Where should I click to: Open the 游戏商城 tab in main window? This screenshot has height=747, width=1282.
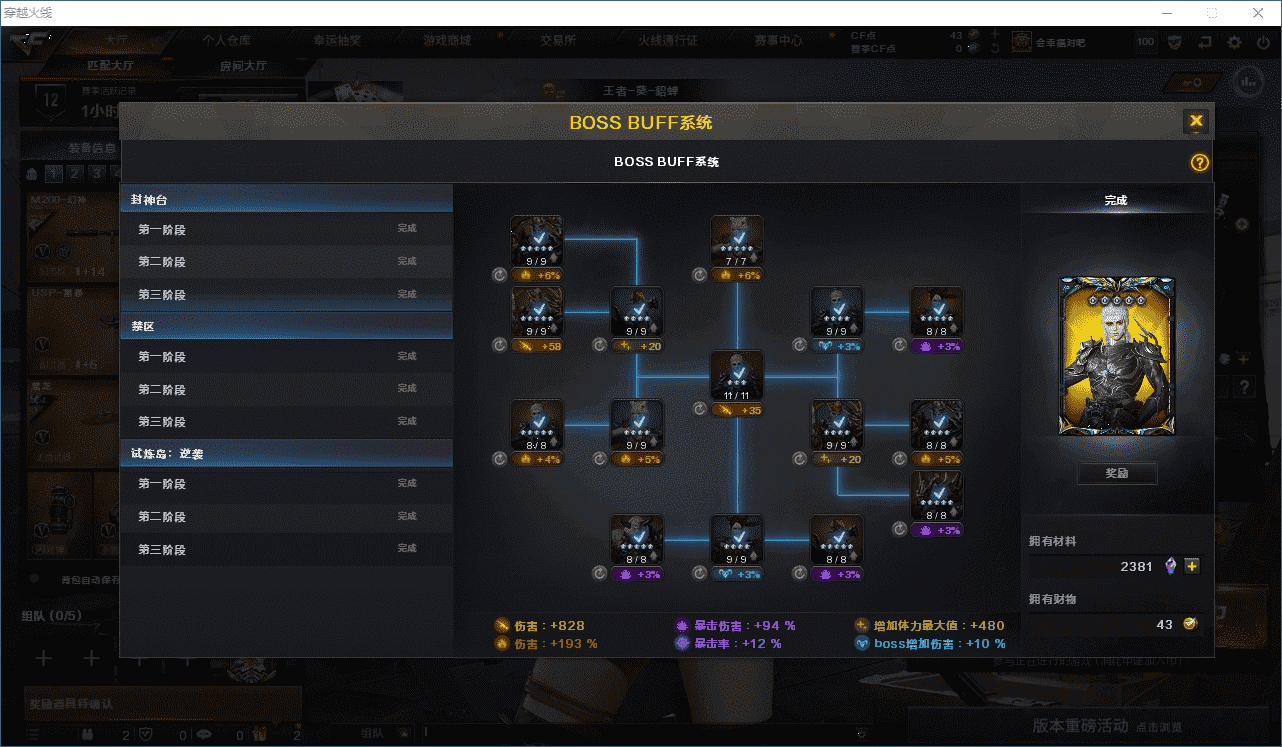447,41
